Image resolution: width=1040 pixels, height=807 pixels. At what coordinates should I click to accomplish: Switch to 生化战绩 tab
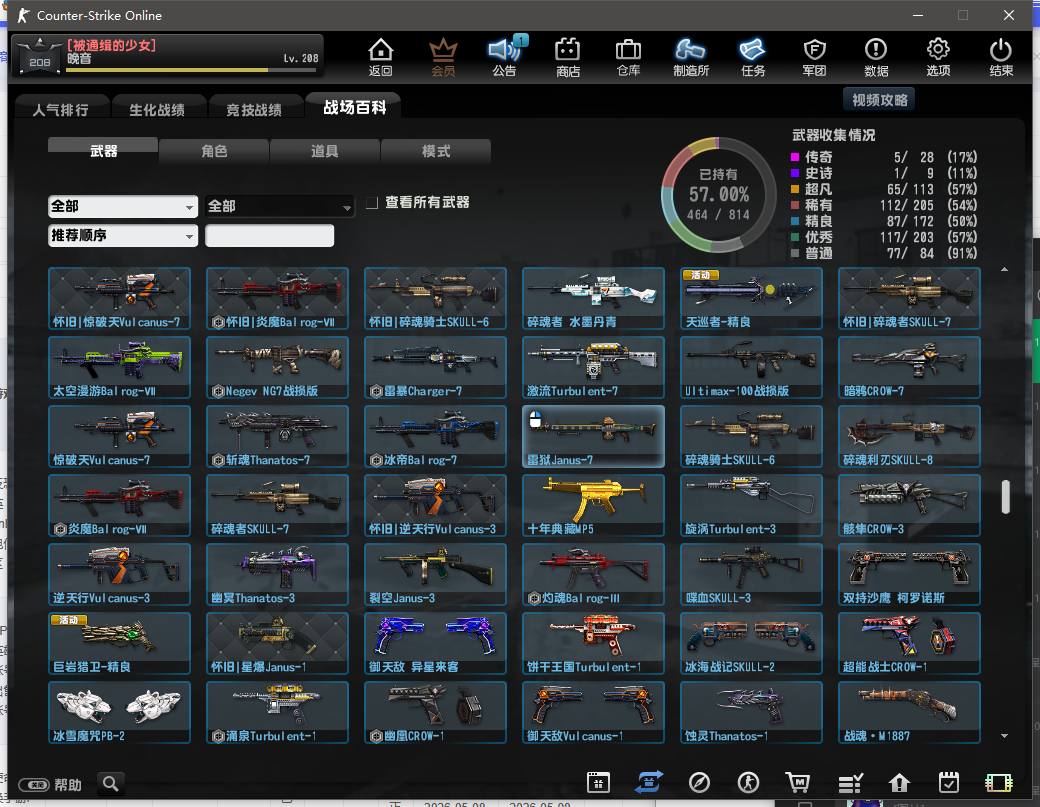tap(157, 109)
